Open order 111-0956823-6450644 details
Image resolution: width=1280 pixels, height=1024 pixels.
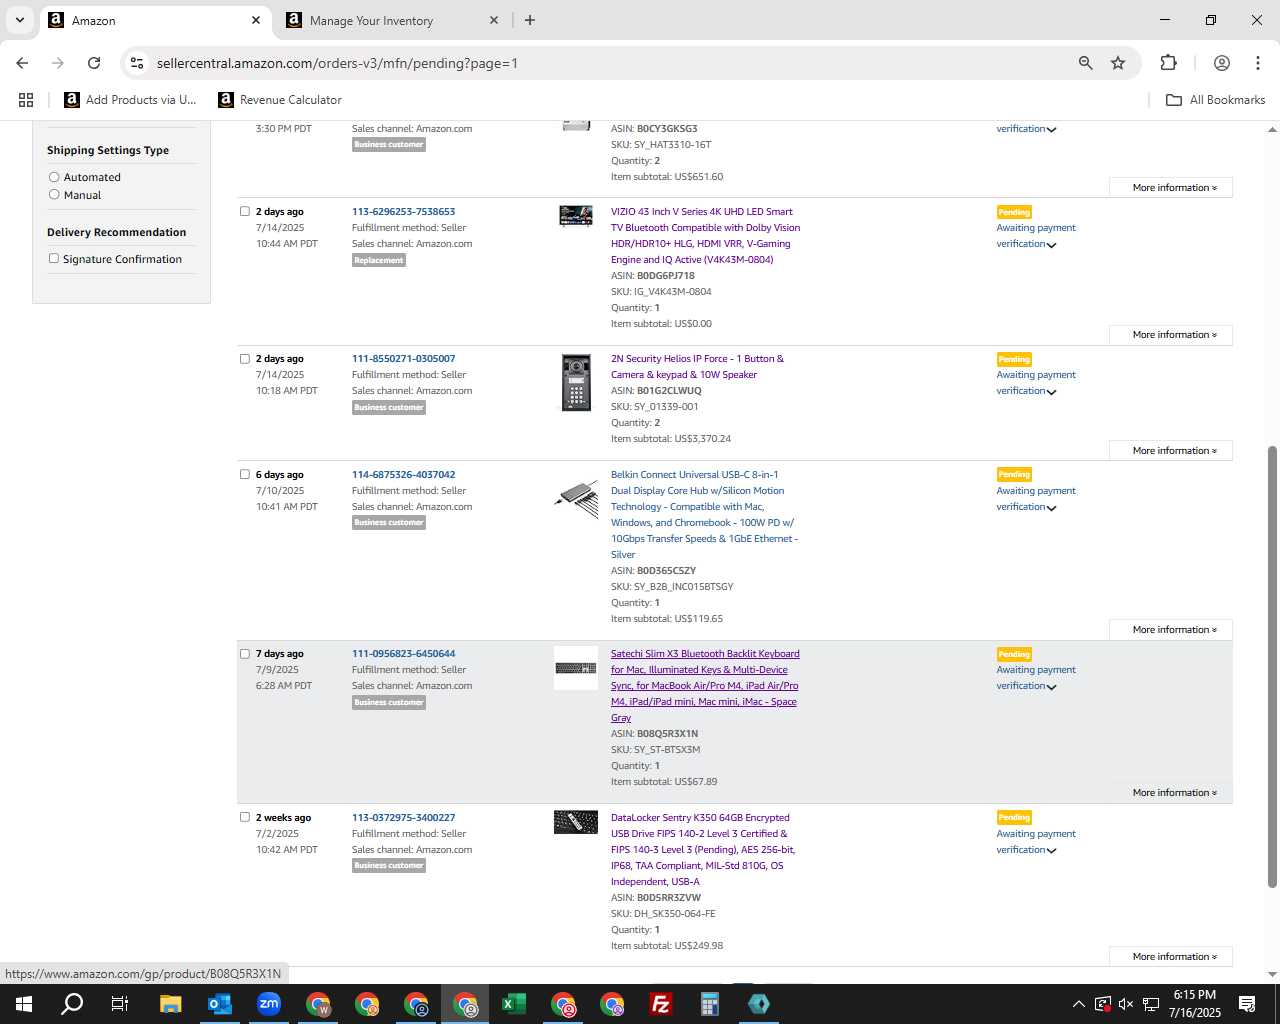tap(403, 653)
